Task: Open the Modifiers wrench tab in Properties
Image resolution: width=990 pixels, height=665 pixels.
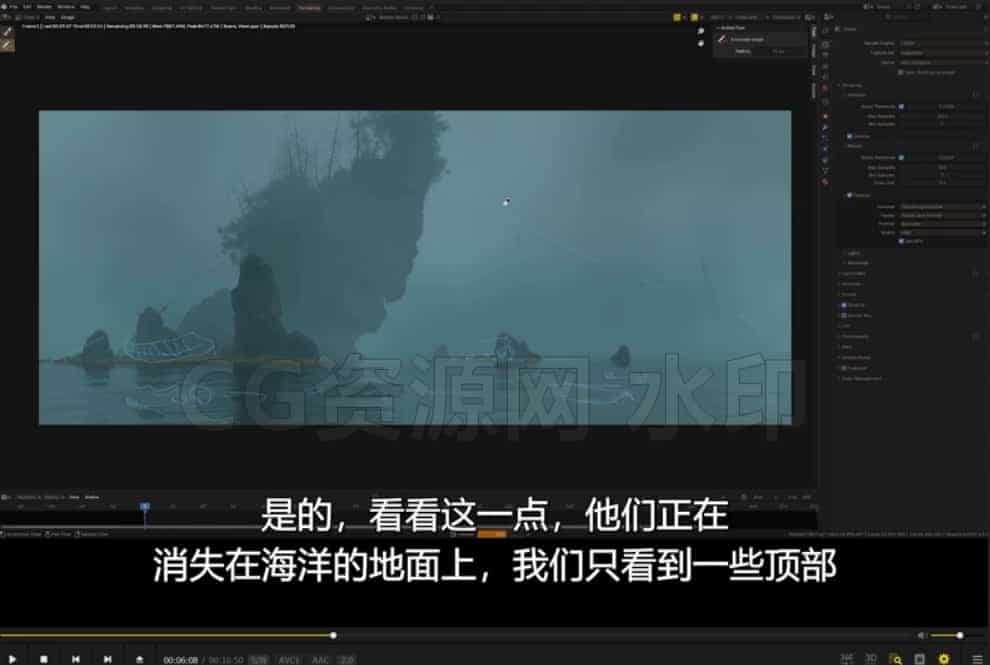Action: click(825, 127)
